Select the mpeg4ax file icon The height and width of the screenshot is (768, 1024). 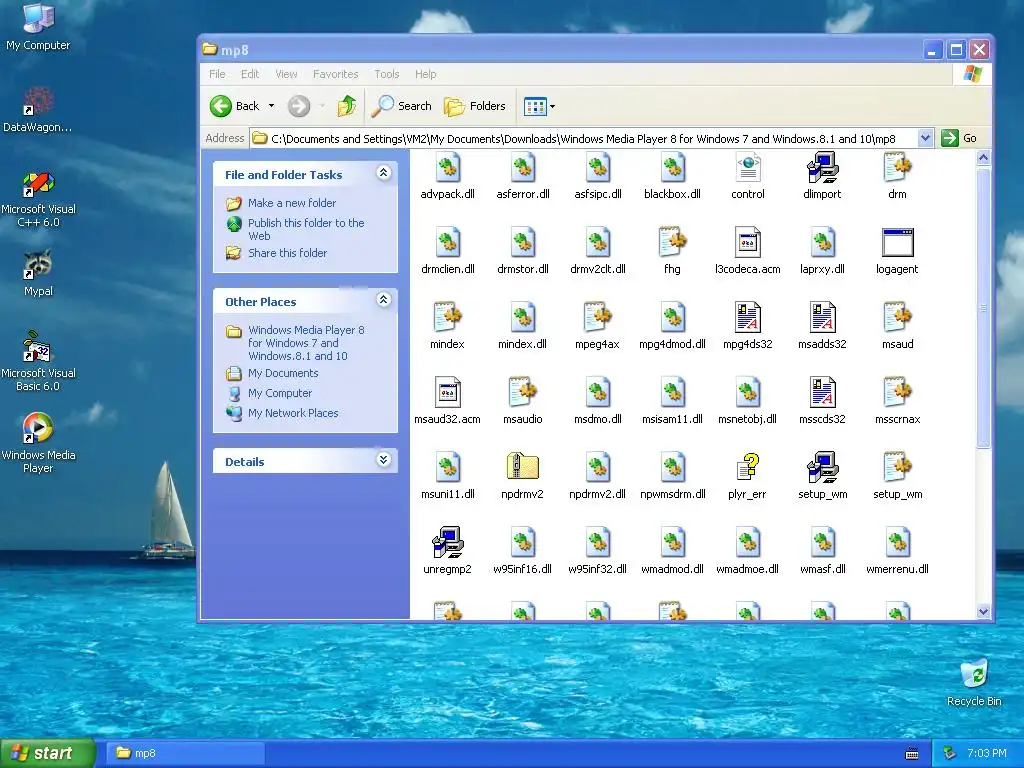[x=597, y=317]
